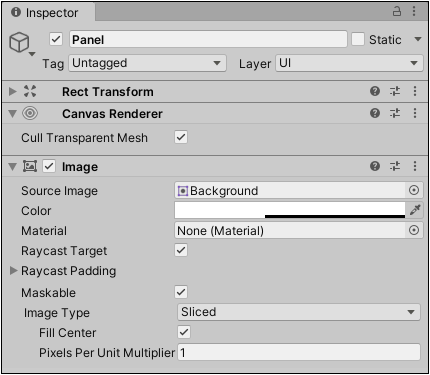Image resolution: width=430 pixels, height=375 pixels.
Task: Open the Source Image object picker circle
Action: [414, 190]
